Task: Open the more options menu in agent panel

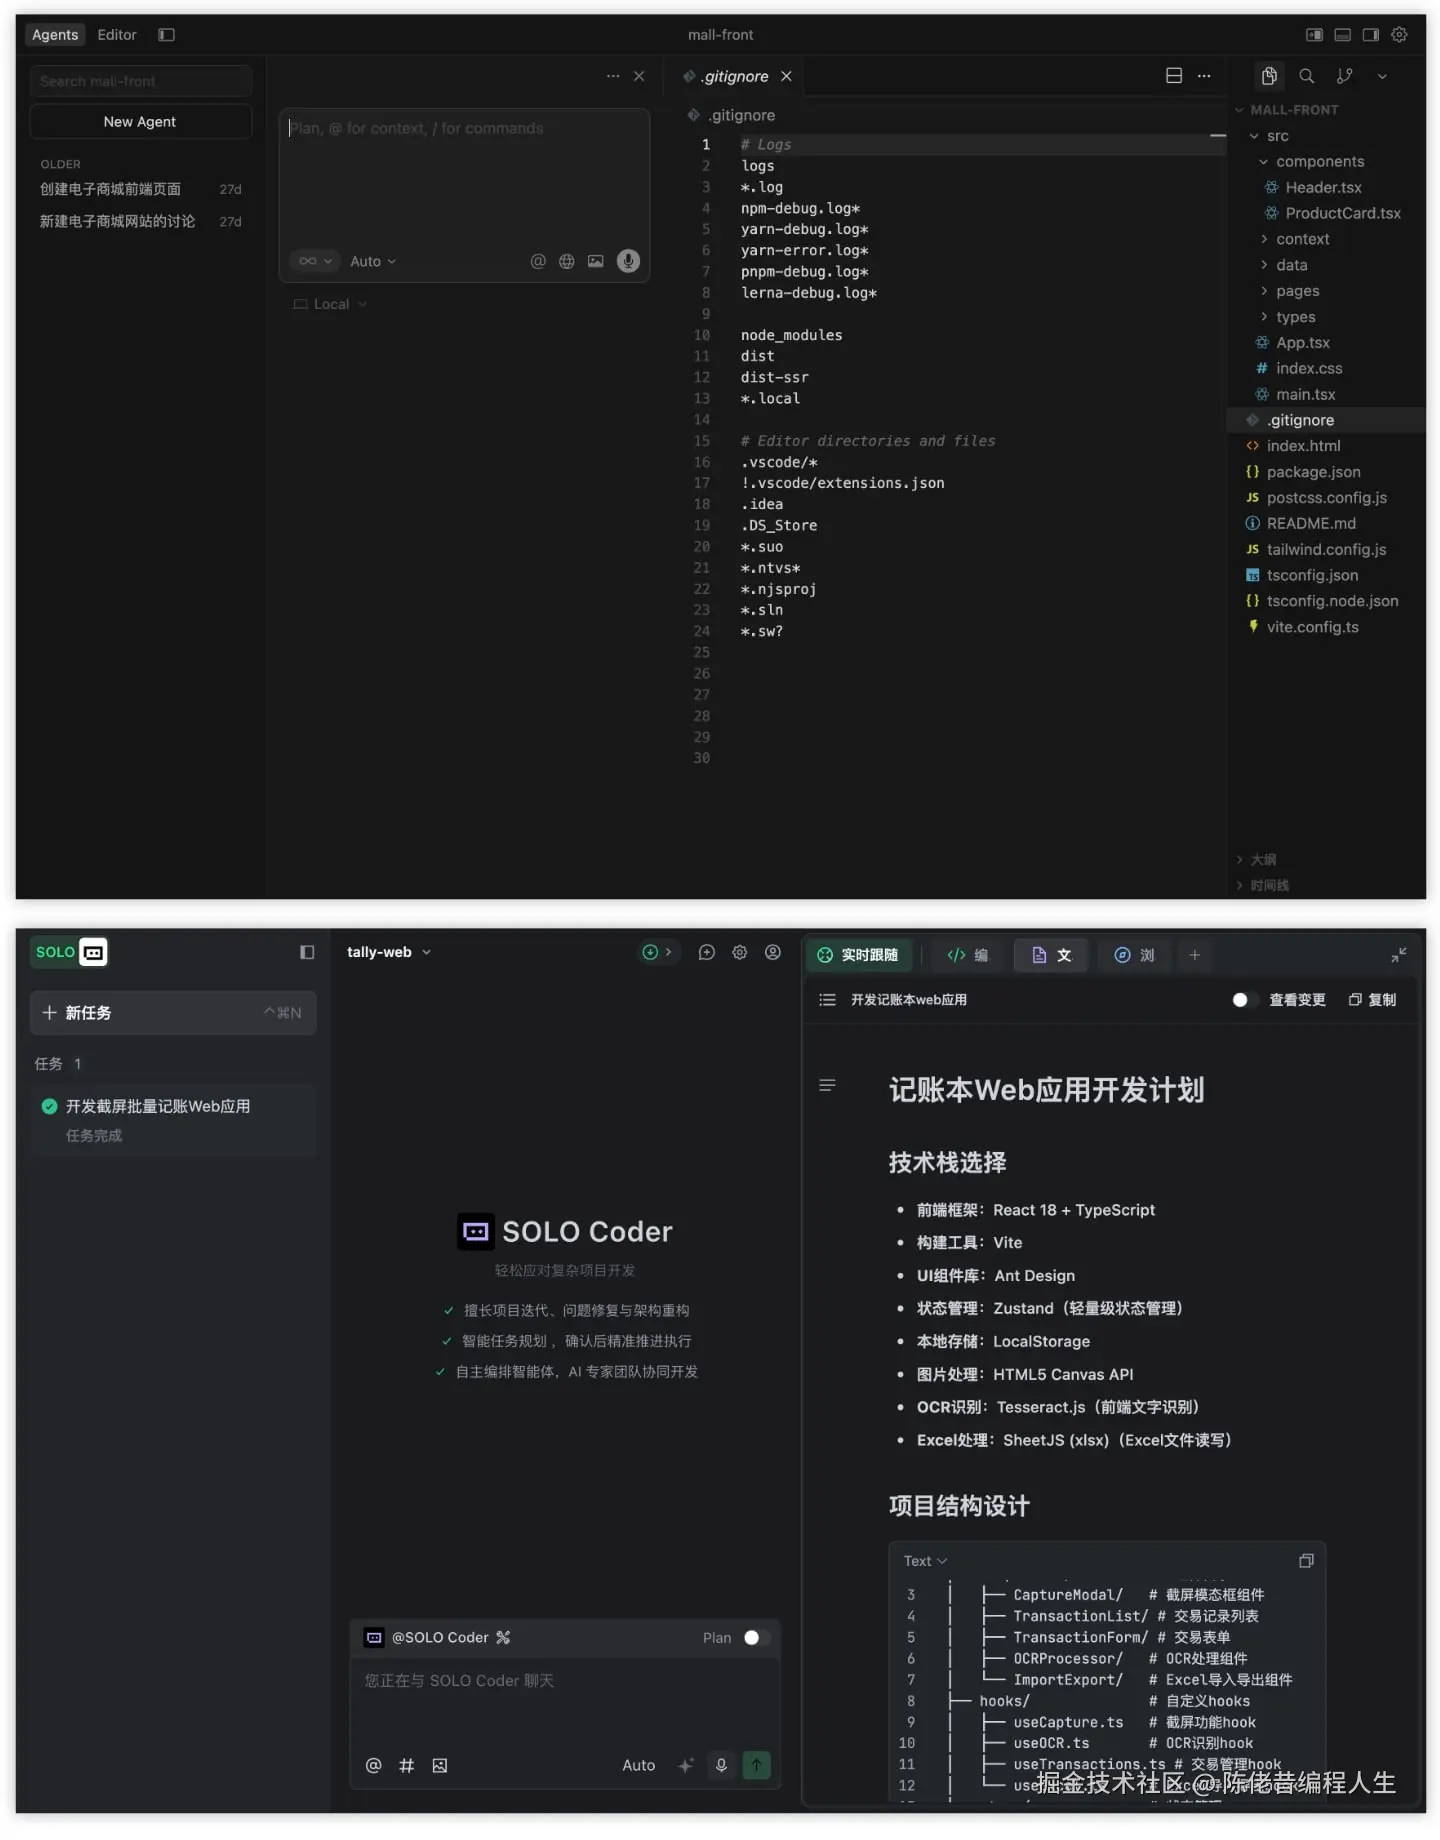Action: pos(613,76)
